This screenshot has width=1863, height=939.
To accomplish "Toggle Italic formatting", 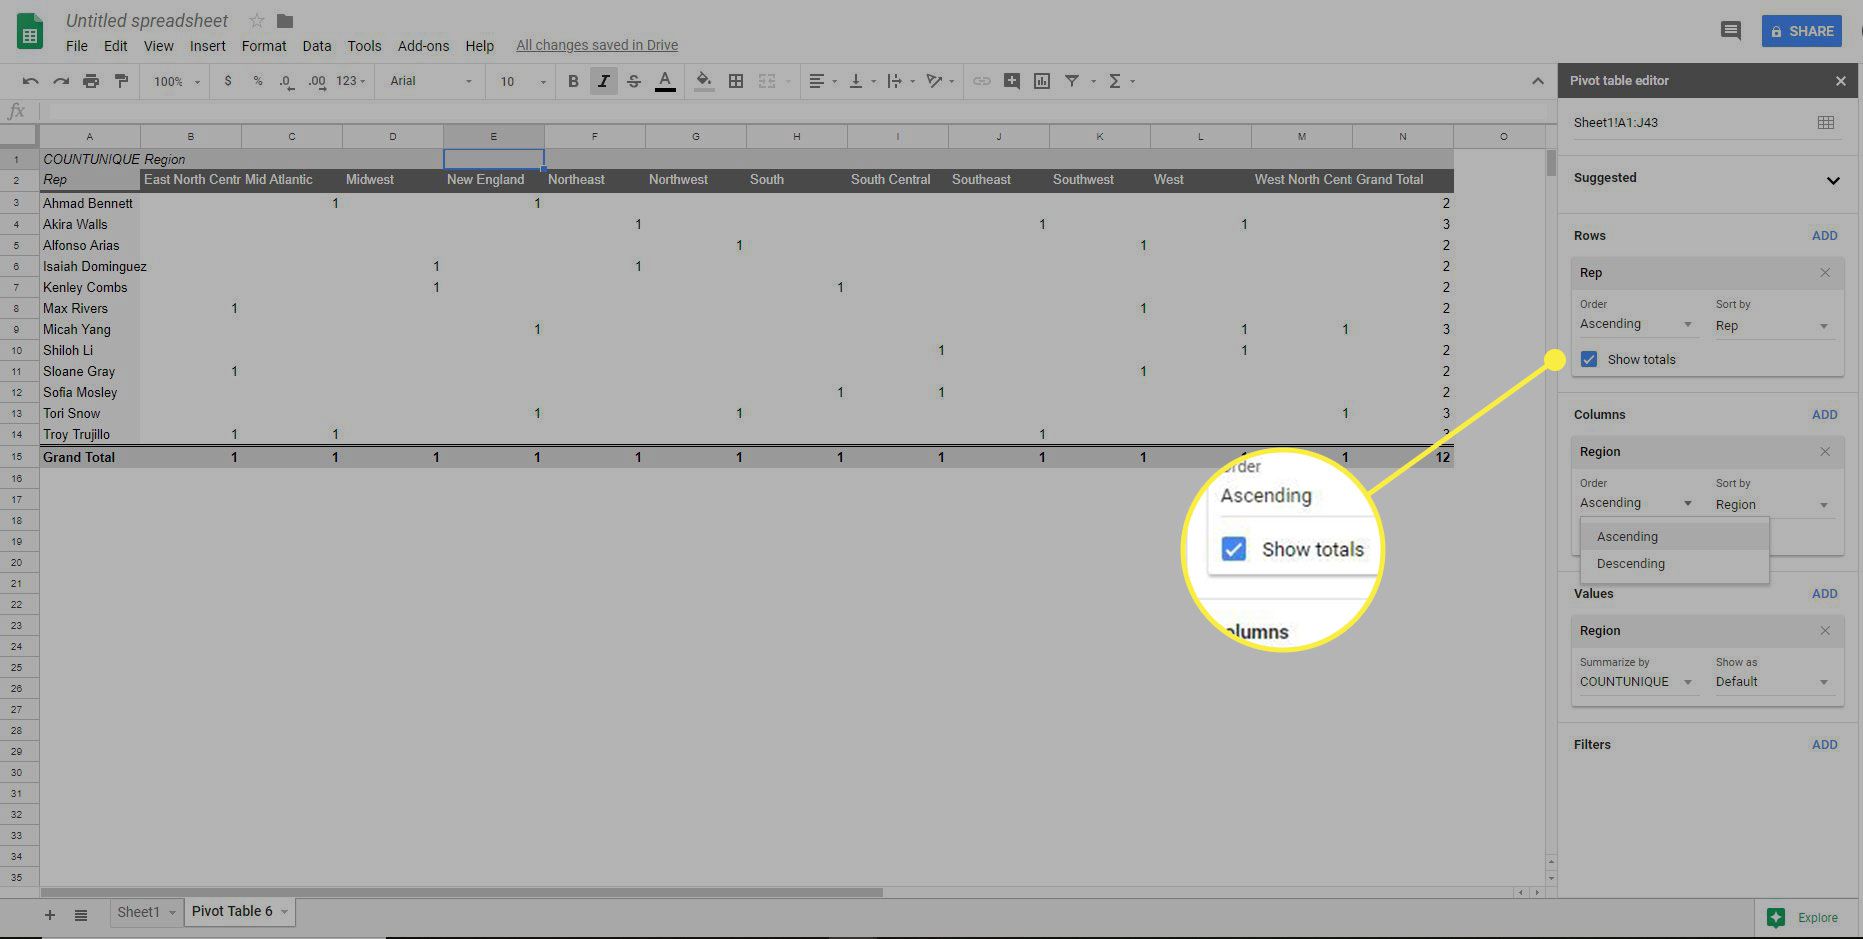I will pyautogui.click(x=603, y=81).
